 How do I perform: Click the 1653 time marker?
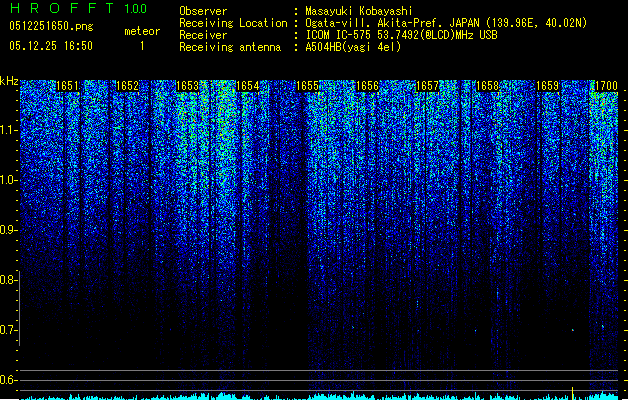pyautogui.click(x=187, y=86)
